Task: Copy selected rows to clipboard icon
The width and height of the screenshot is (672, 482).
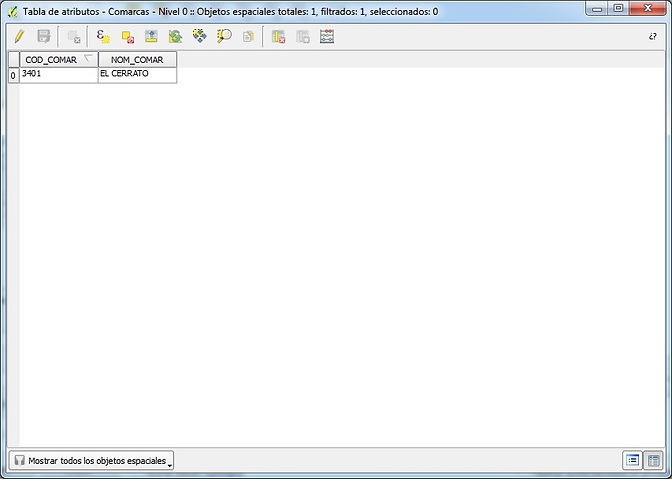Action: pyautogui.click(x=248, y=37)
